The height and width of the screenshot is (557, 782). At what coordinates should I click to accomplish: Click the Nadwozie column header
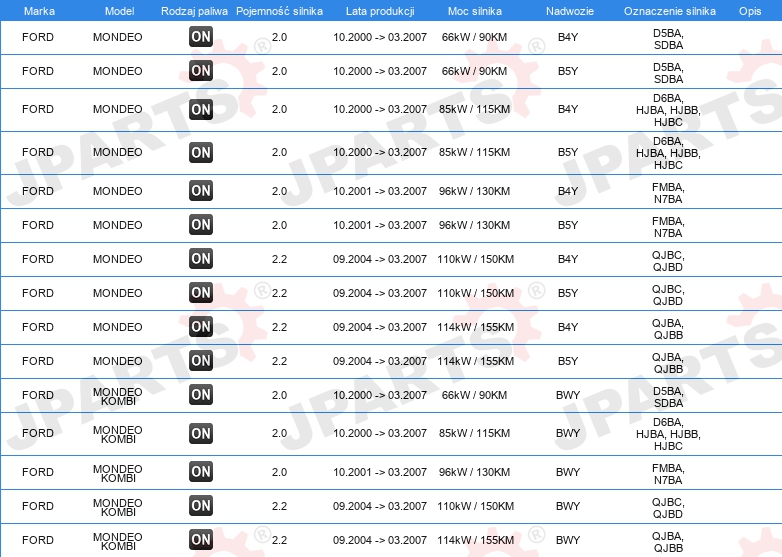570,11
